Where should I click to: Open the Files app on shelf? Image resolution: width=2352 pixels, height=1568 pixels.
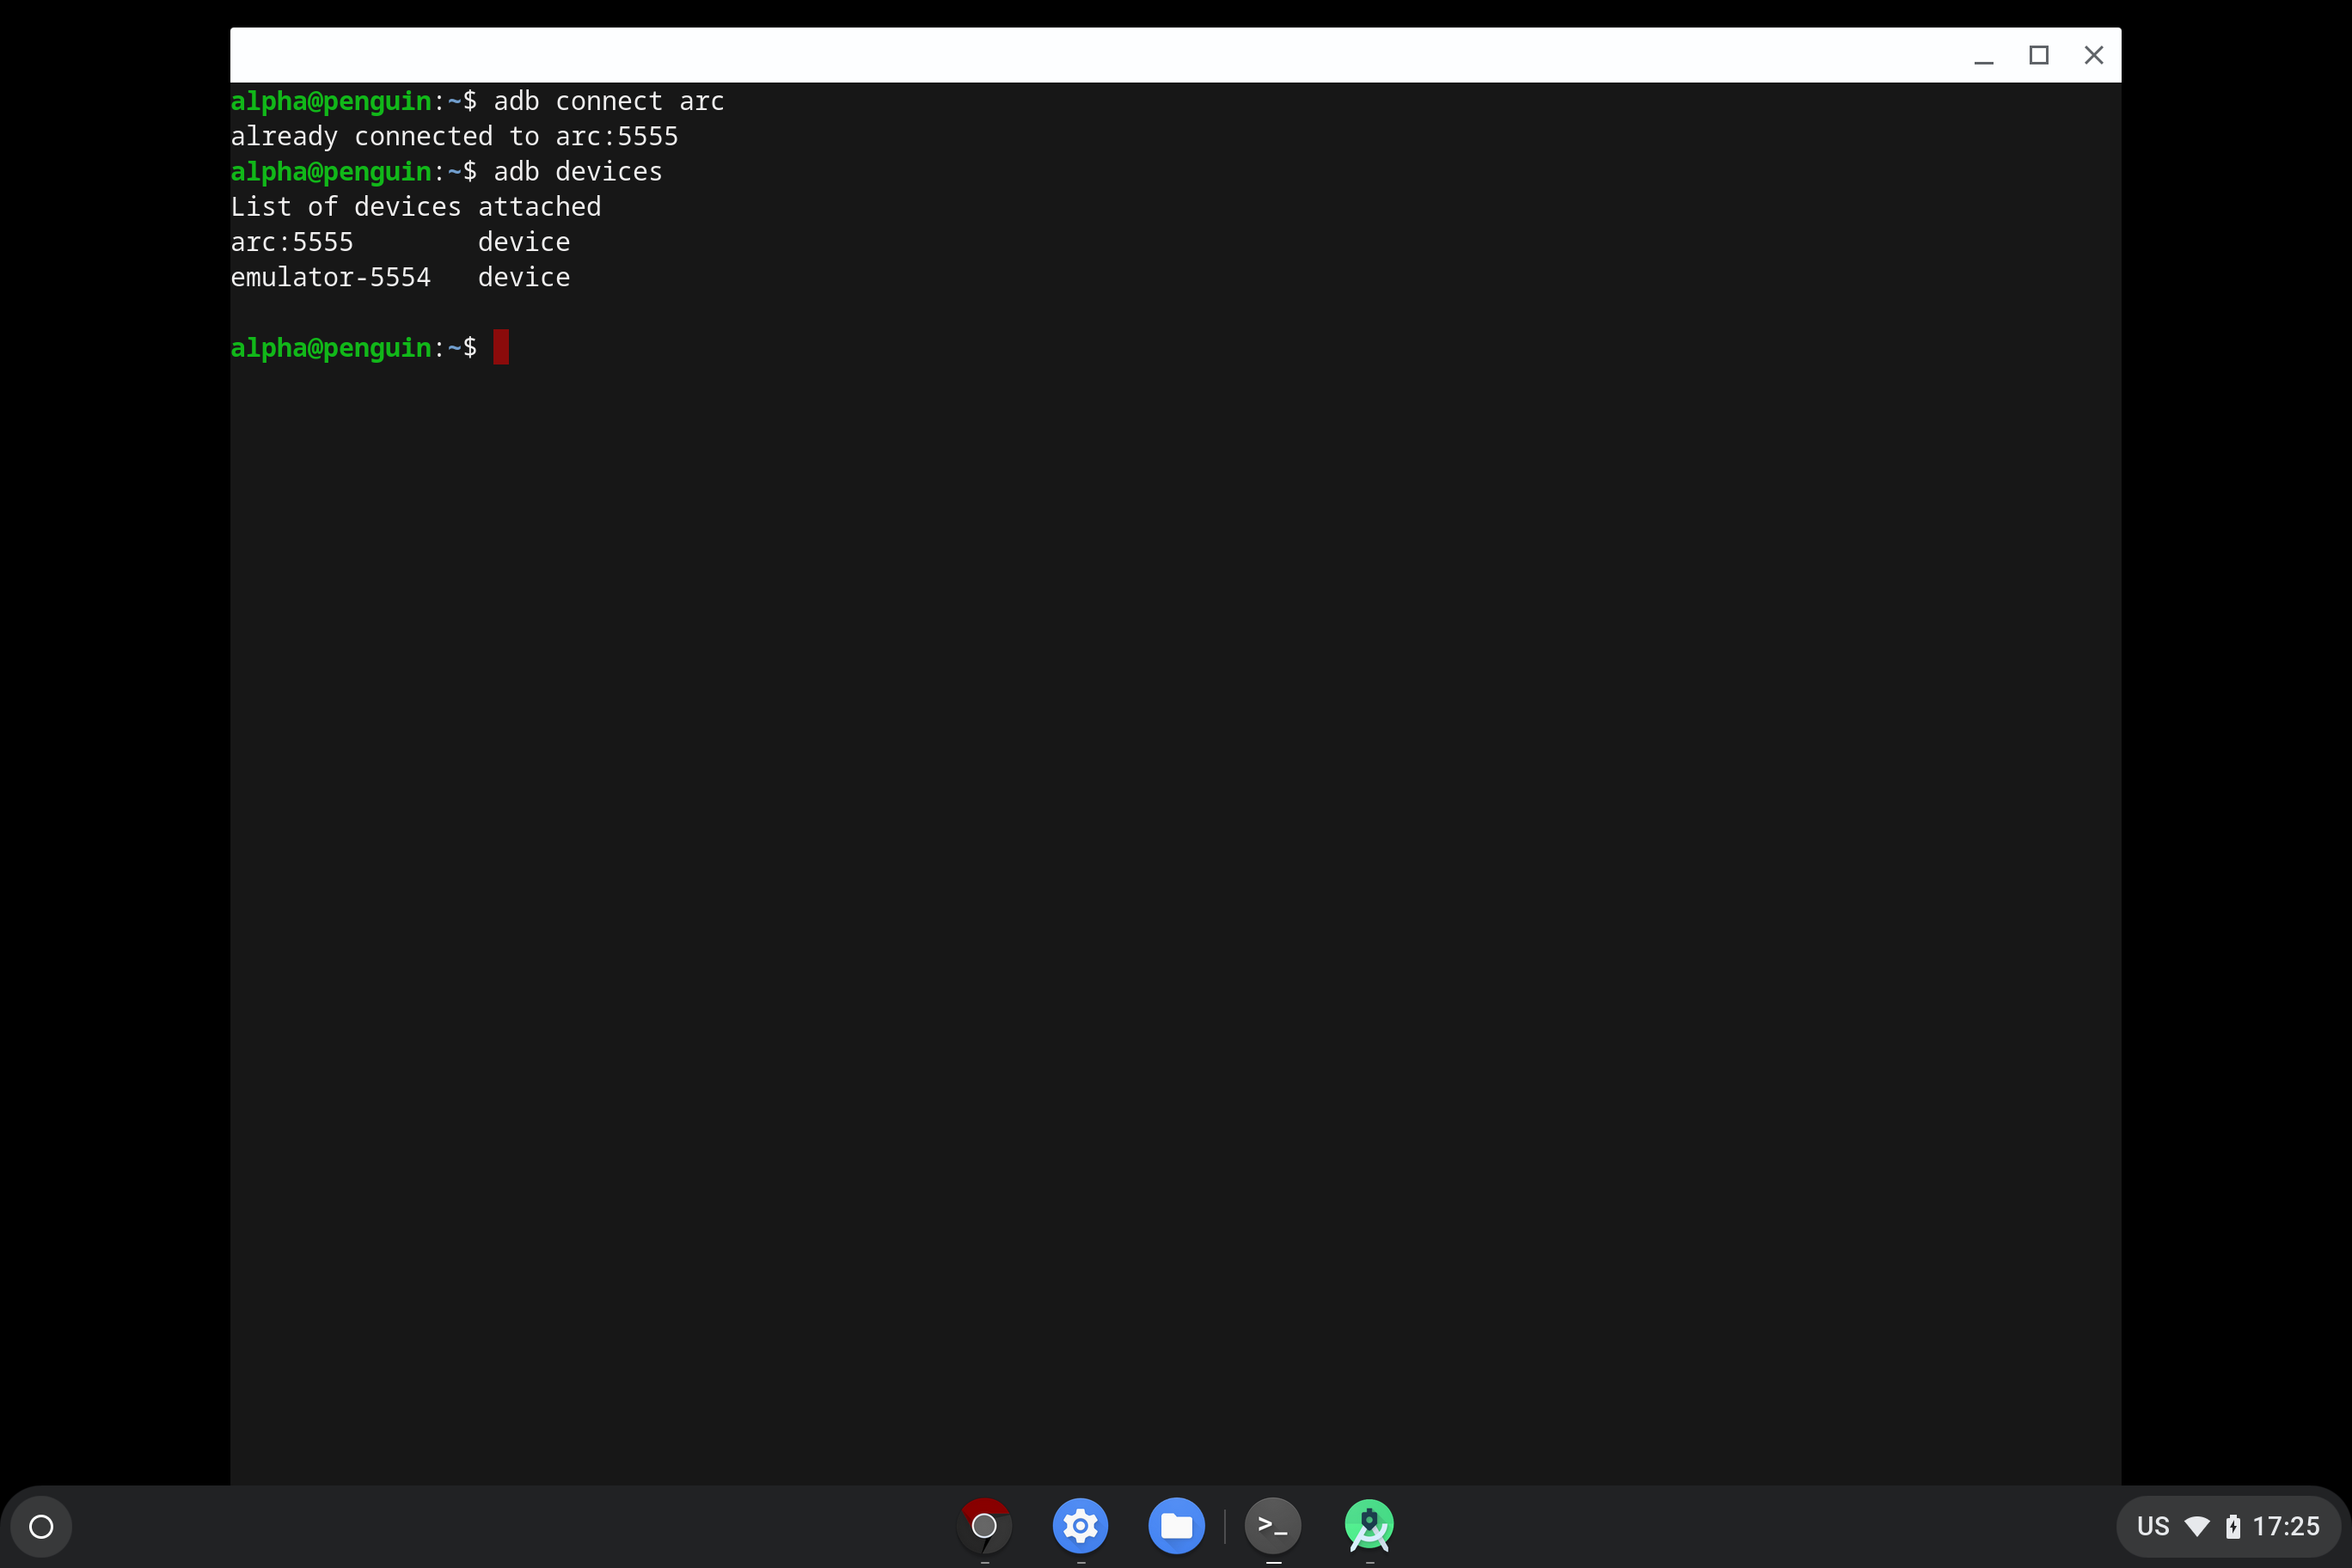[1176, 1526]
